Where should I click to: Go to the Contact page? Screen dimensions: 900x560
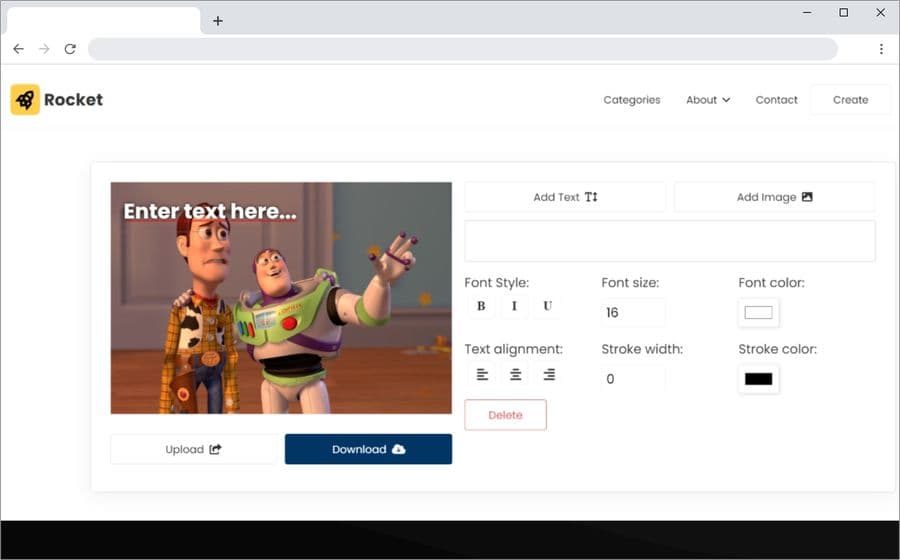[776, 100]
